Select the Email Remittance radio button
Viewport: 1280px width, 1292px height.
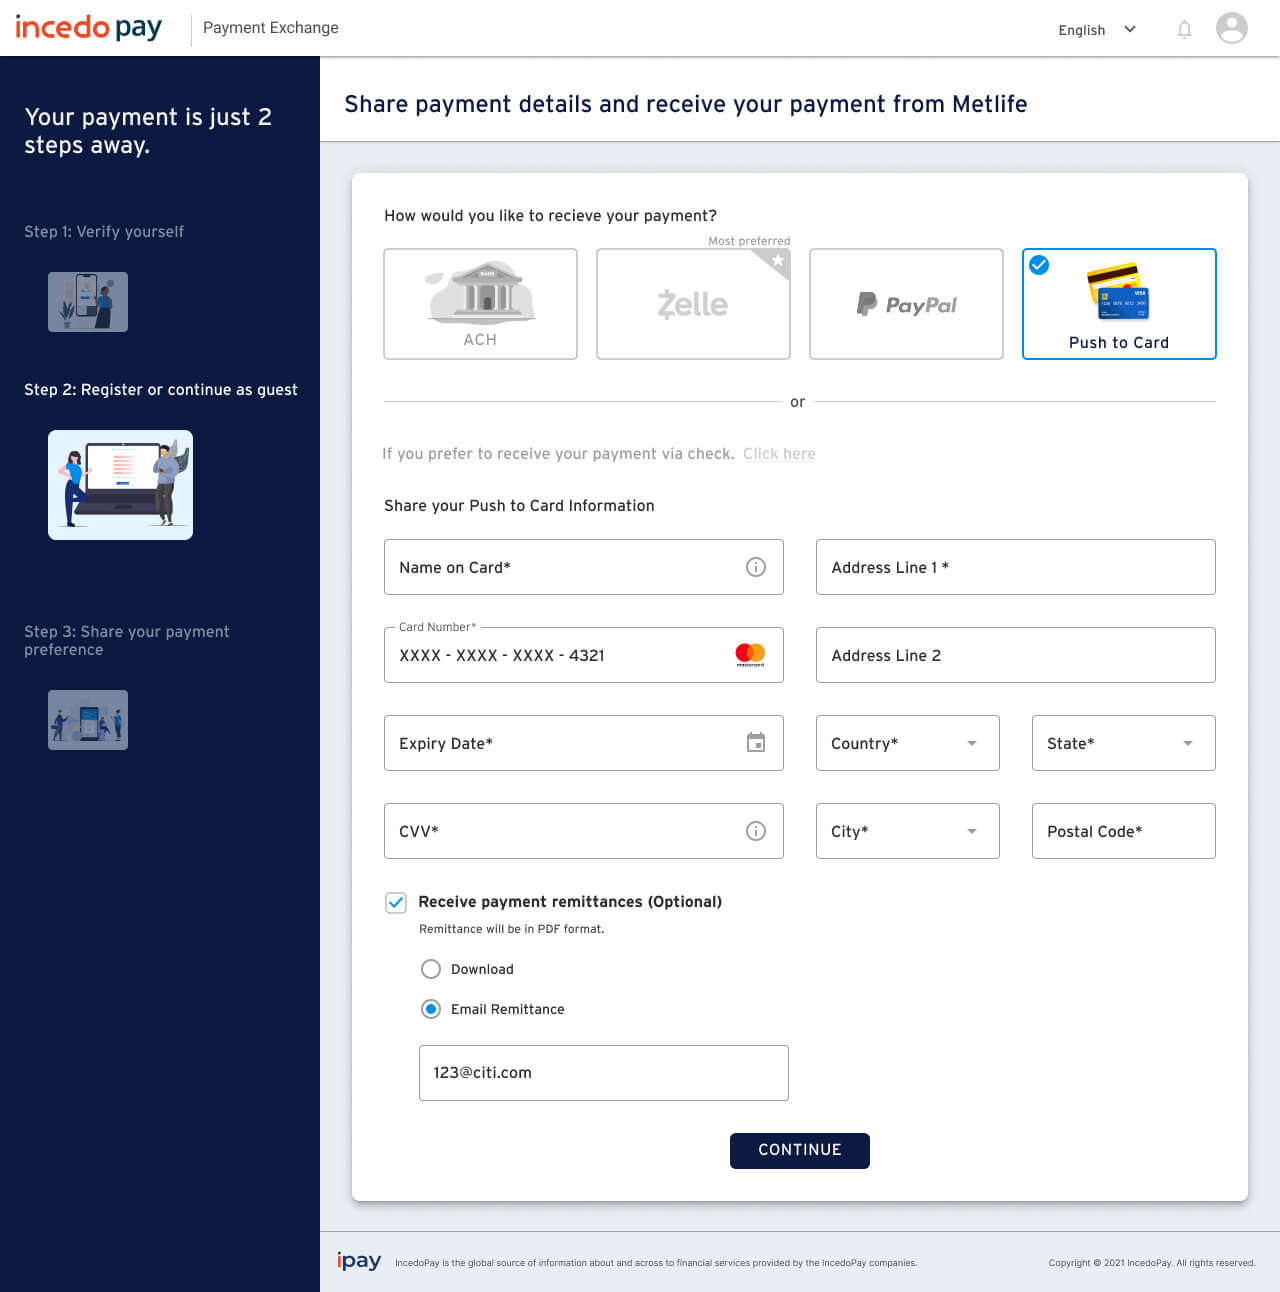coord(431,1009)
